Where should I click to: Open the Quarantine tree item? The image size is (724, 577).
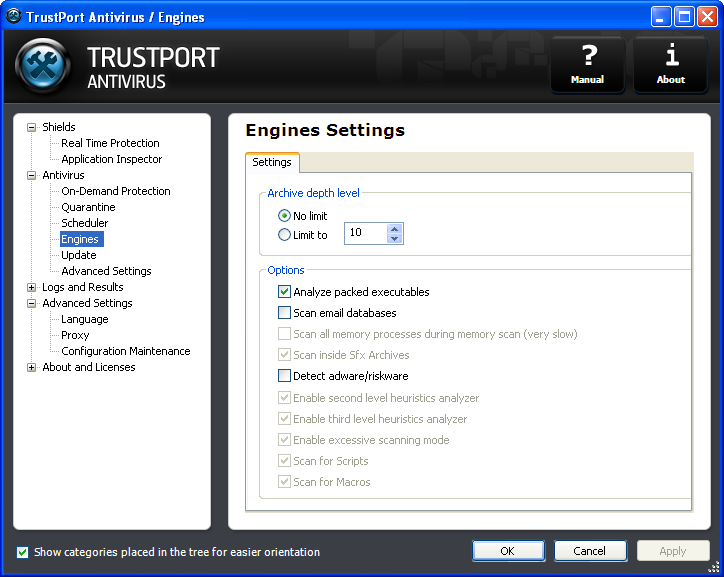tap(88, 207)
